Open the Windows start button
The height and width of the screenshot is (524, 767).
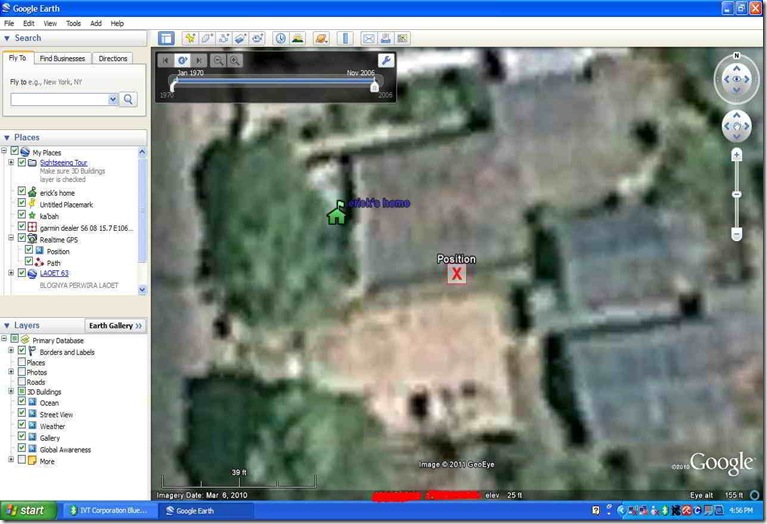27,510
